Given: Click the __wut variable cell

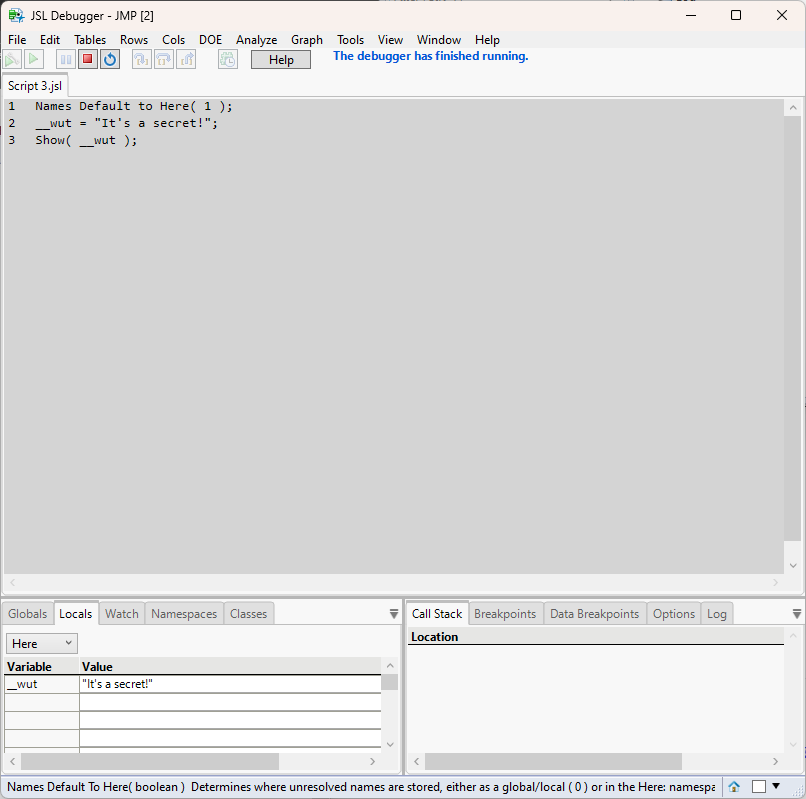Looking at the screenshot, I should tap(42, 684).
